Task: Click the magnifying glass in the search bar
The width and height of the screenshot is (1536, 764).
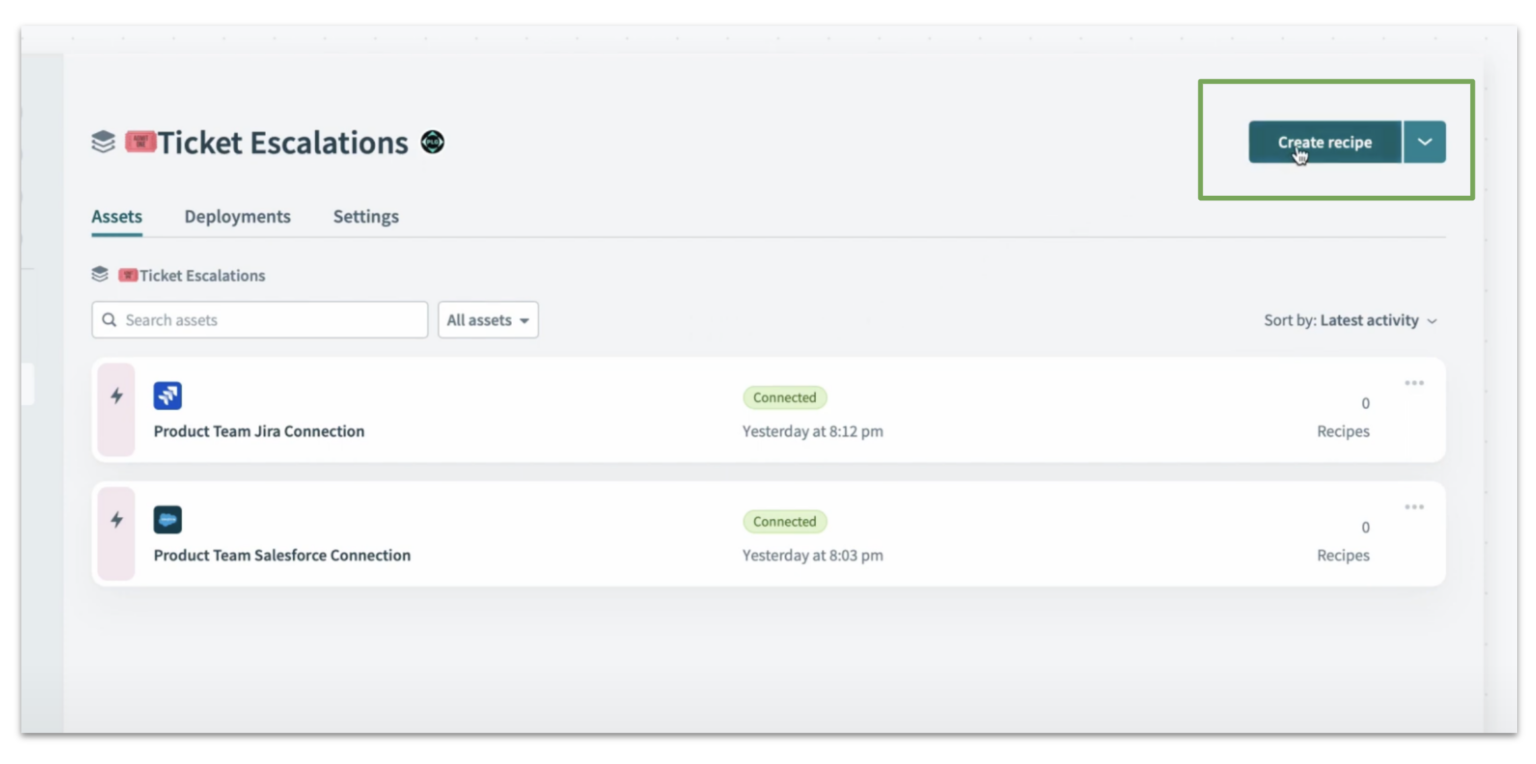Action: pyautogui.click(x=110, y=319)
